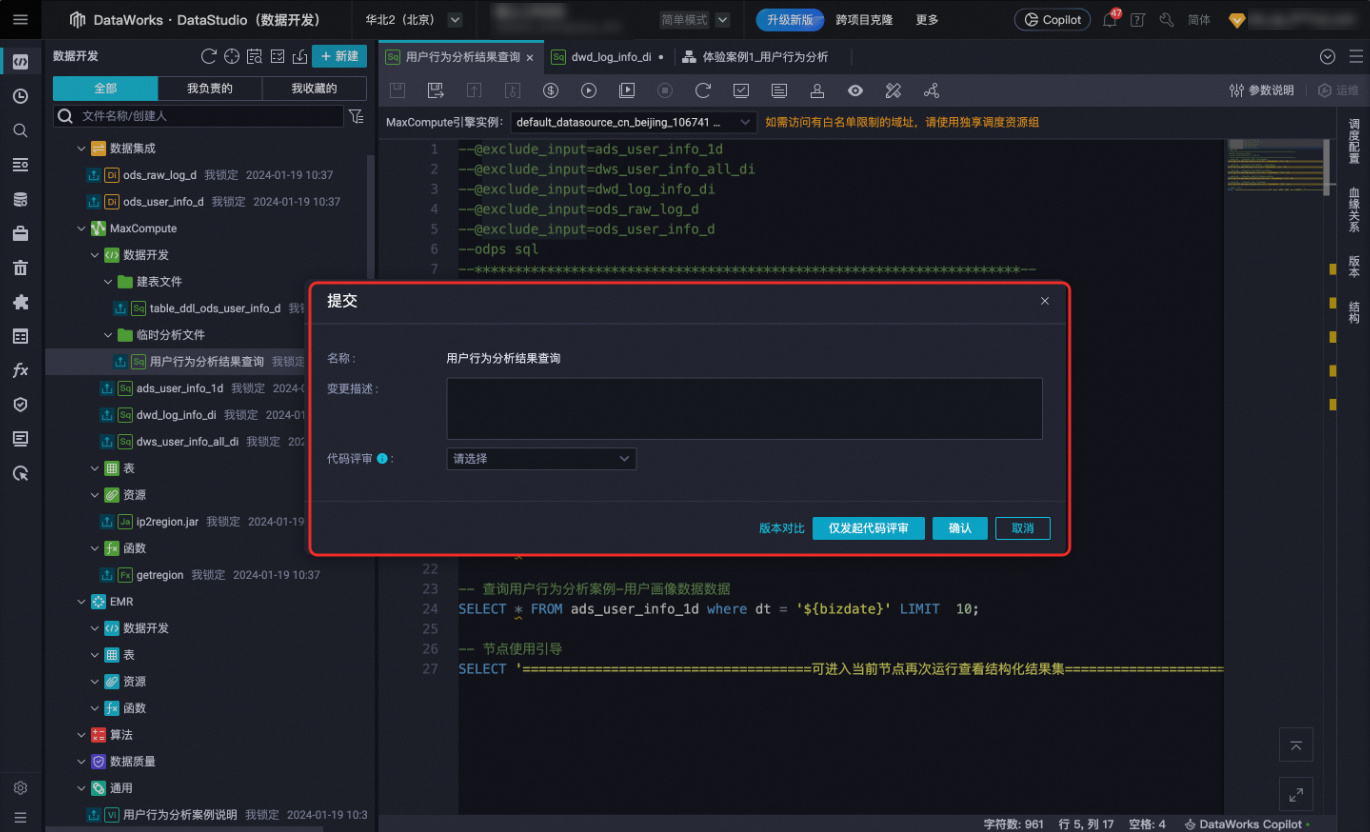Click the eye preview icon in toolbar

point(855,90)
